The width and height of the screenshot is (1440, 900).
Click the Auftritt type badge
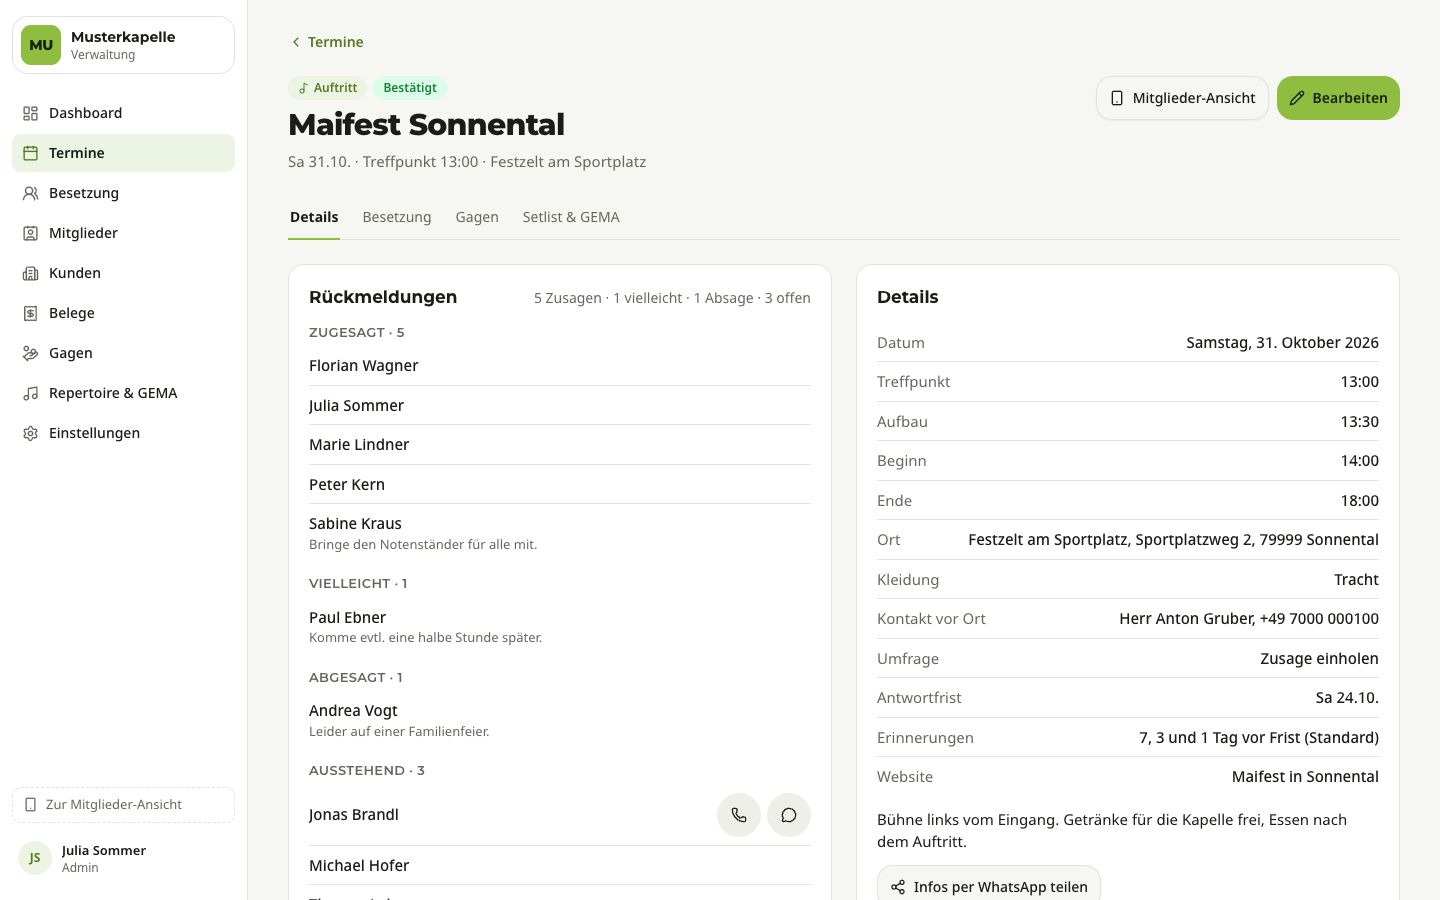point(327,88)
